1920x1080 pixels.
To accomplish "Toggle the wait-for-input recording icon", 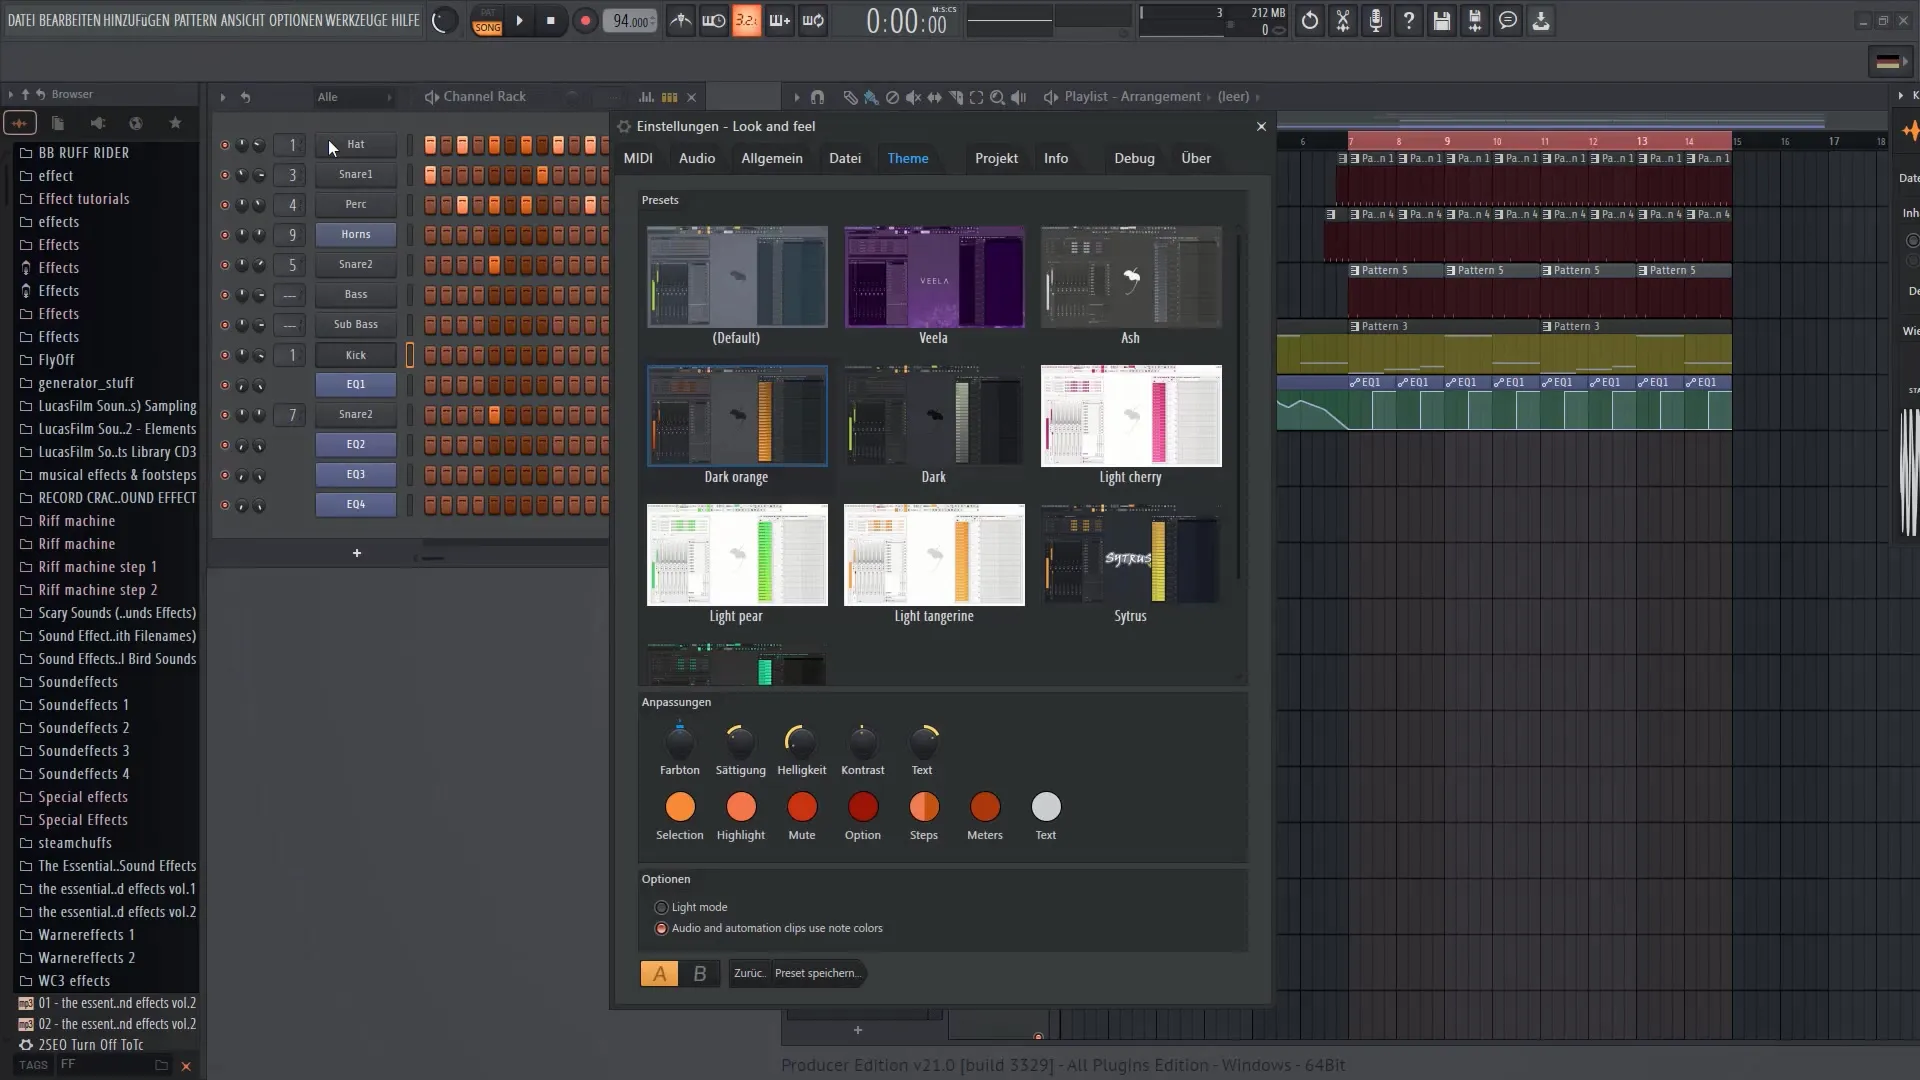I will click(x=713, y=20).
